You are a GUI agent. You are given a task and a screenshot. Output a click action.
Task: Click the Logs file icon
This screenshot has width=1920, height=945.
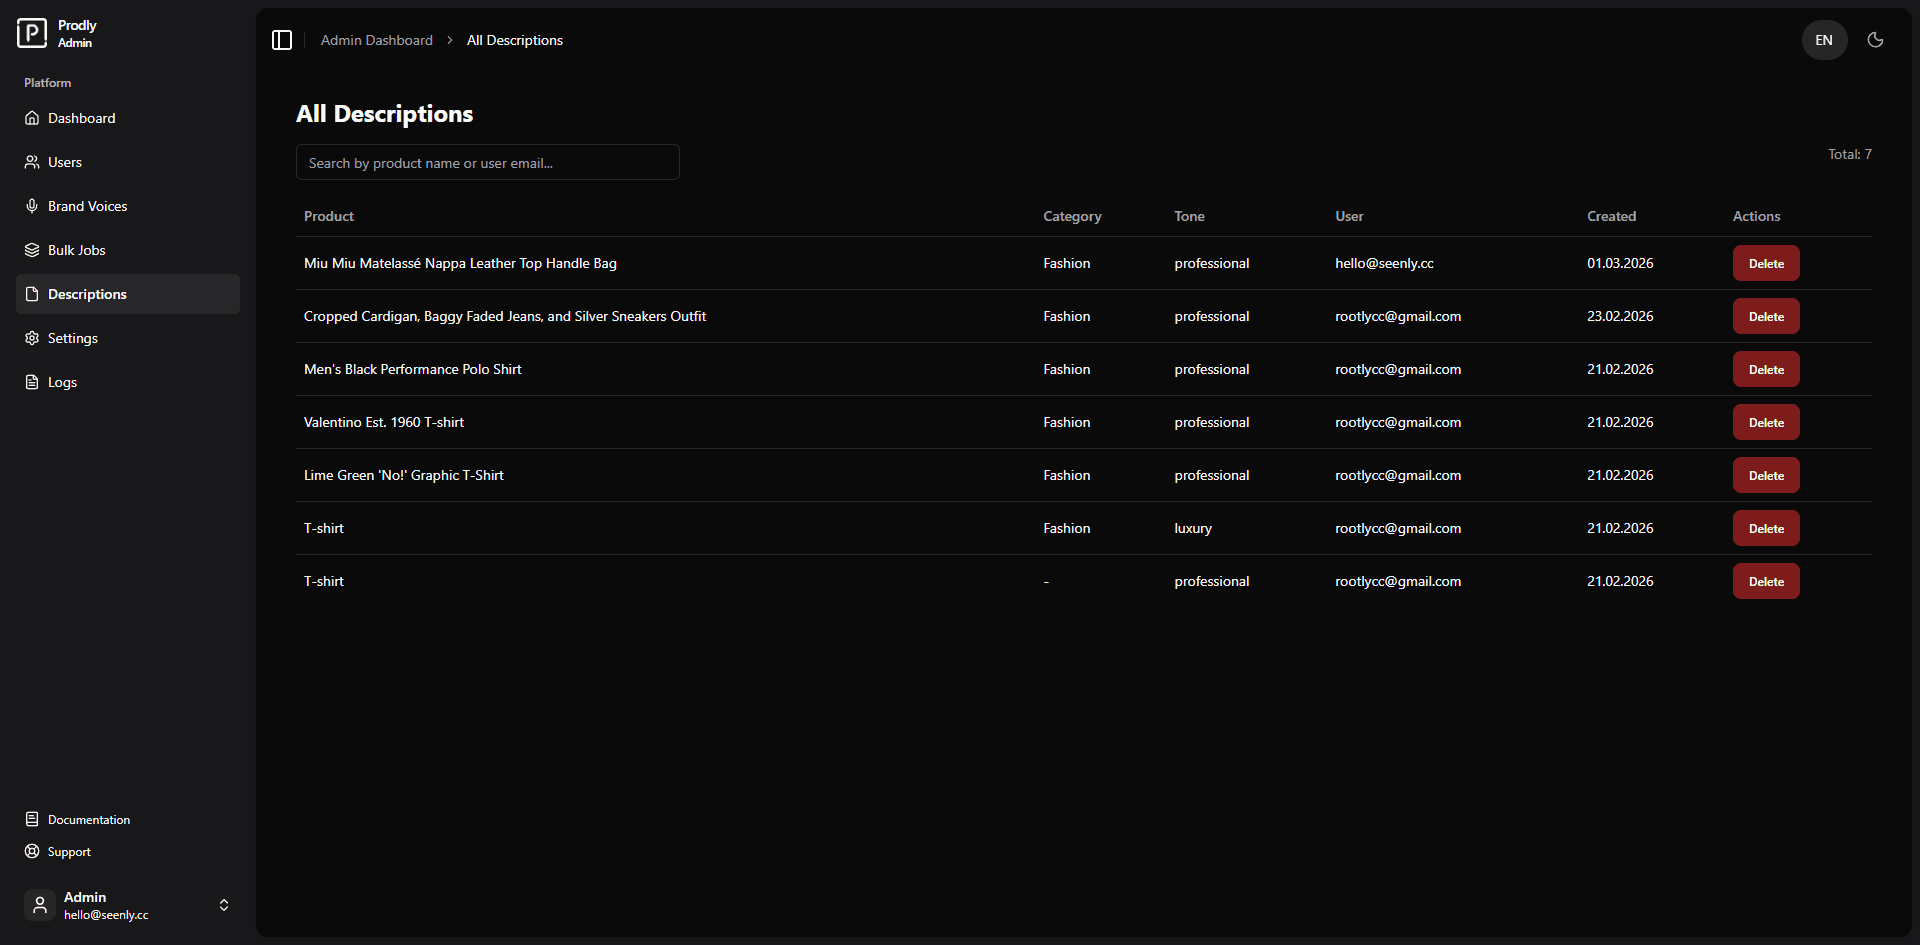tap(32, 382)
